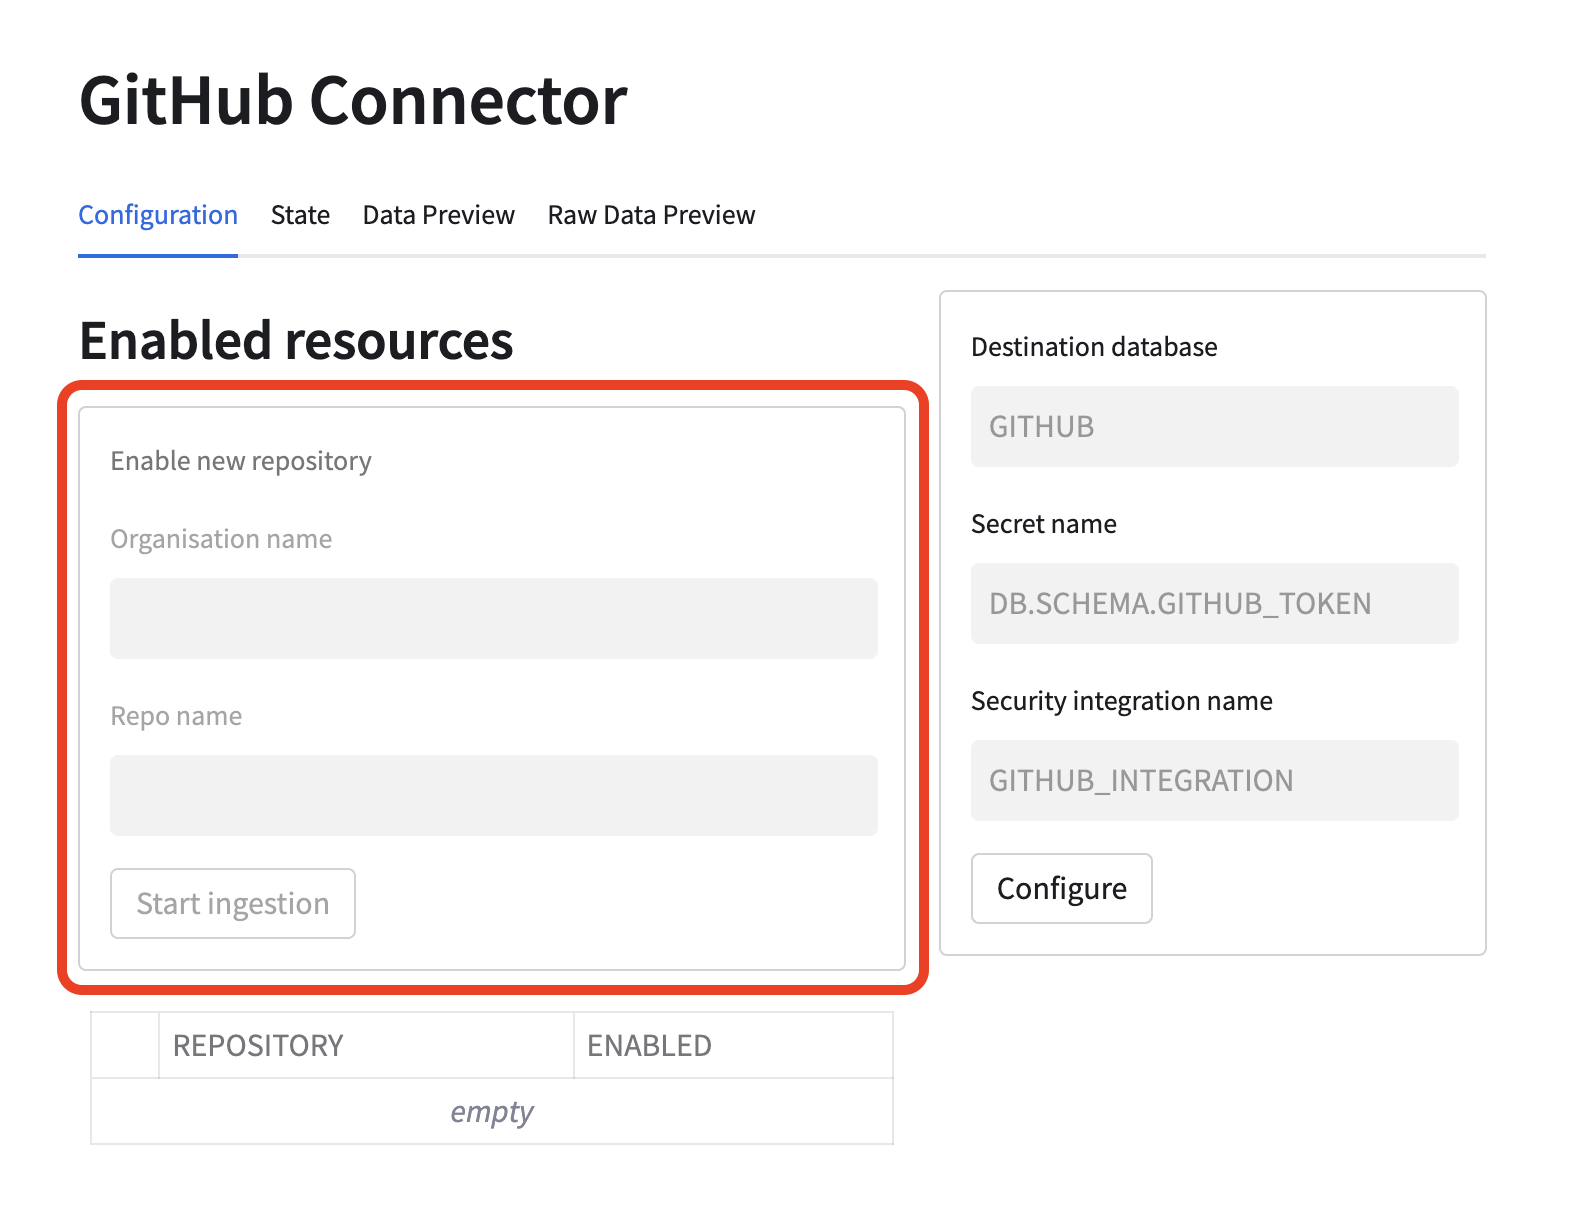The width and height of the screenshot is (1578, 1216).
Task: Switch to the State tab
Action: click(x=300, y=215)
